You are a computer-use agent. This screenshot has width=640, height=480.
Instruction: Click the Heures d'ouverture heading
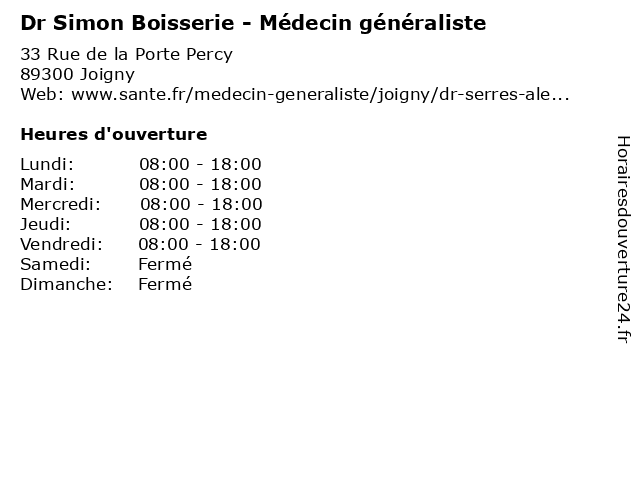tap(114, 134)
